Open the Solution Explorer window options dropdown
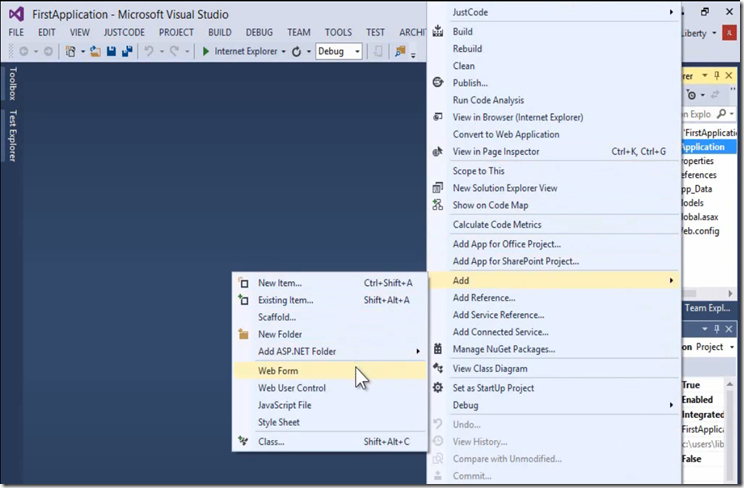 coord(705,75)
